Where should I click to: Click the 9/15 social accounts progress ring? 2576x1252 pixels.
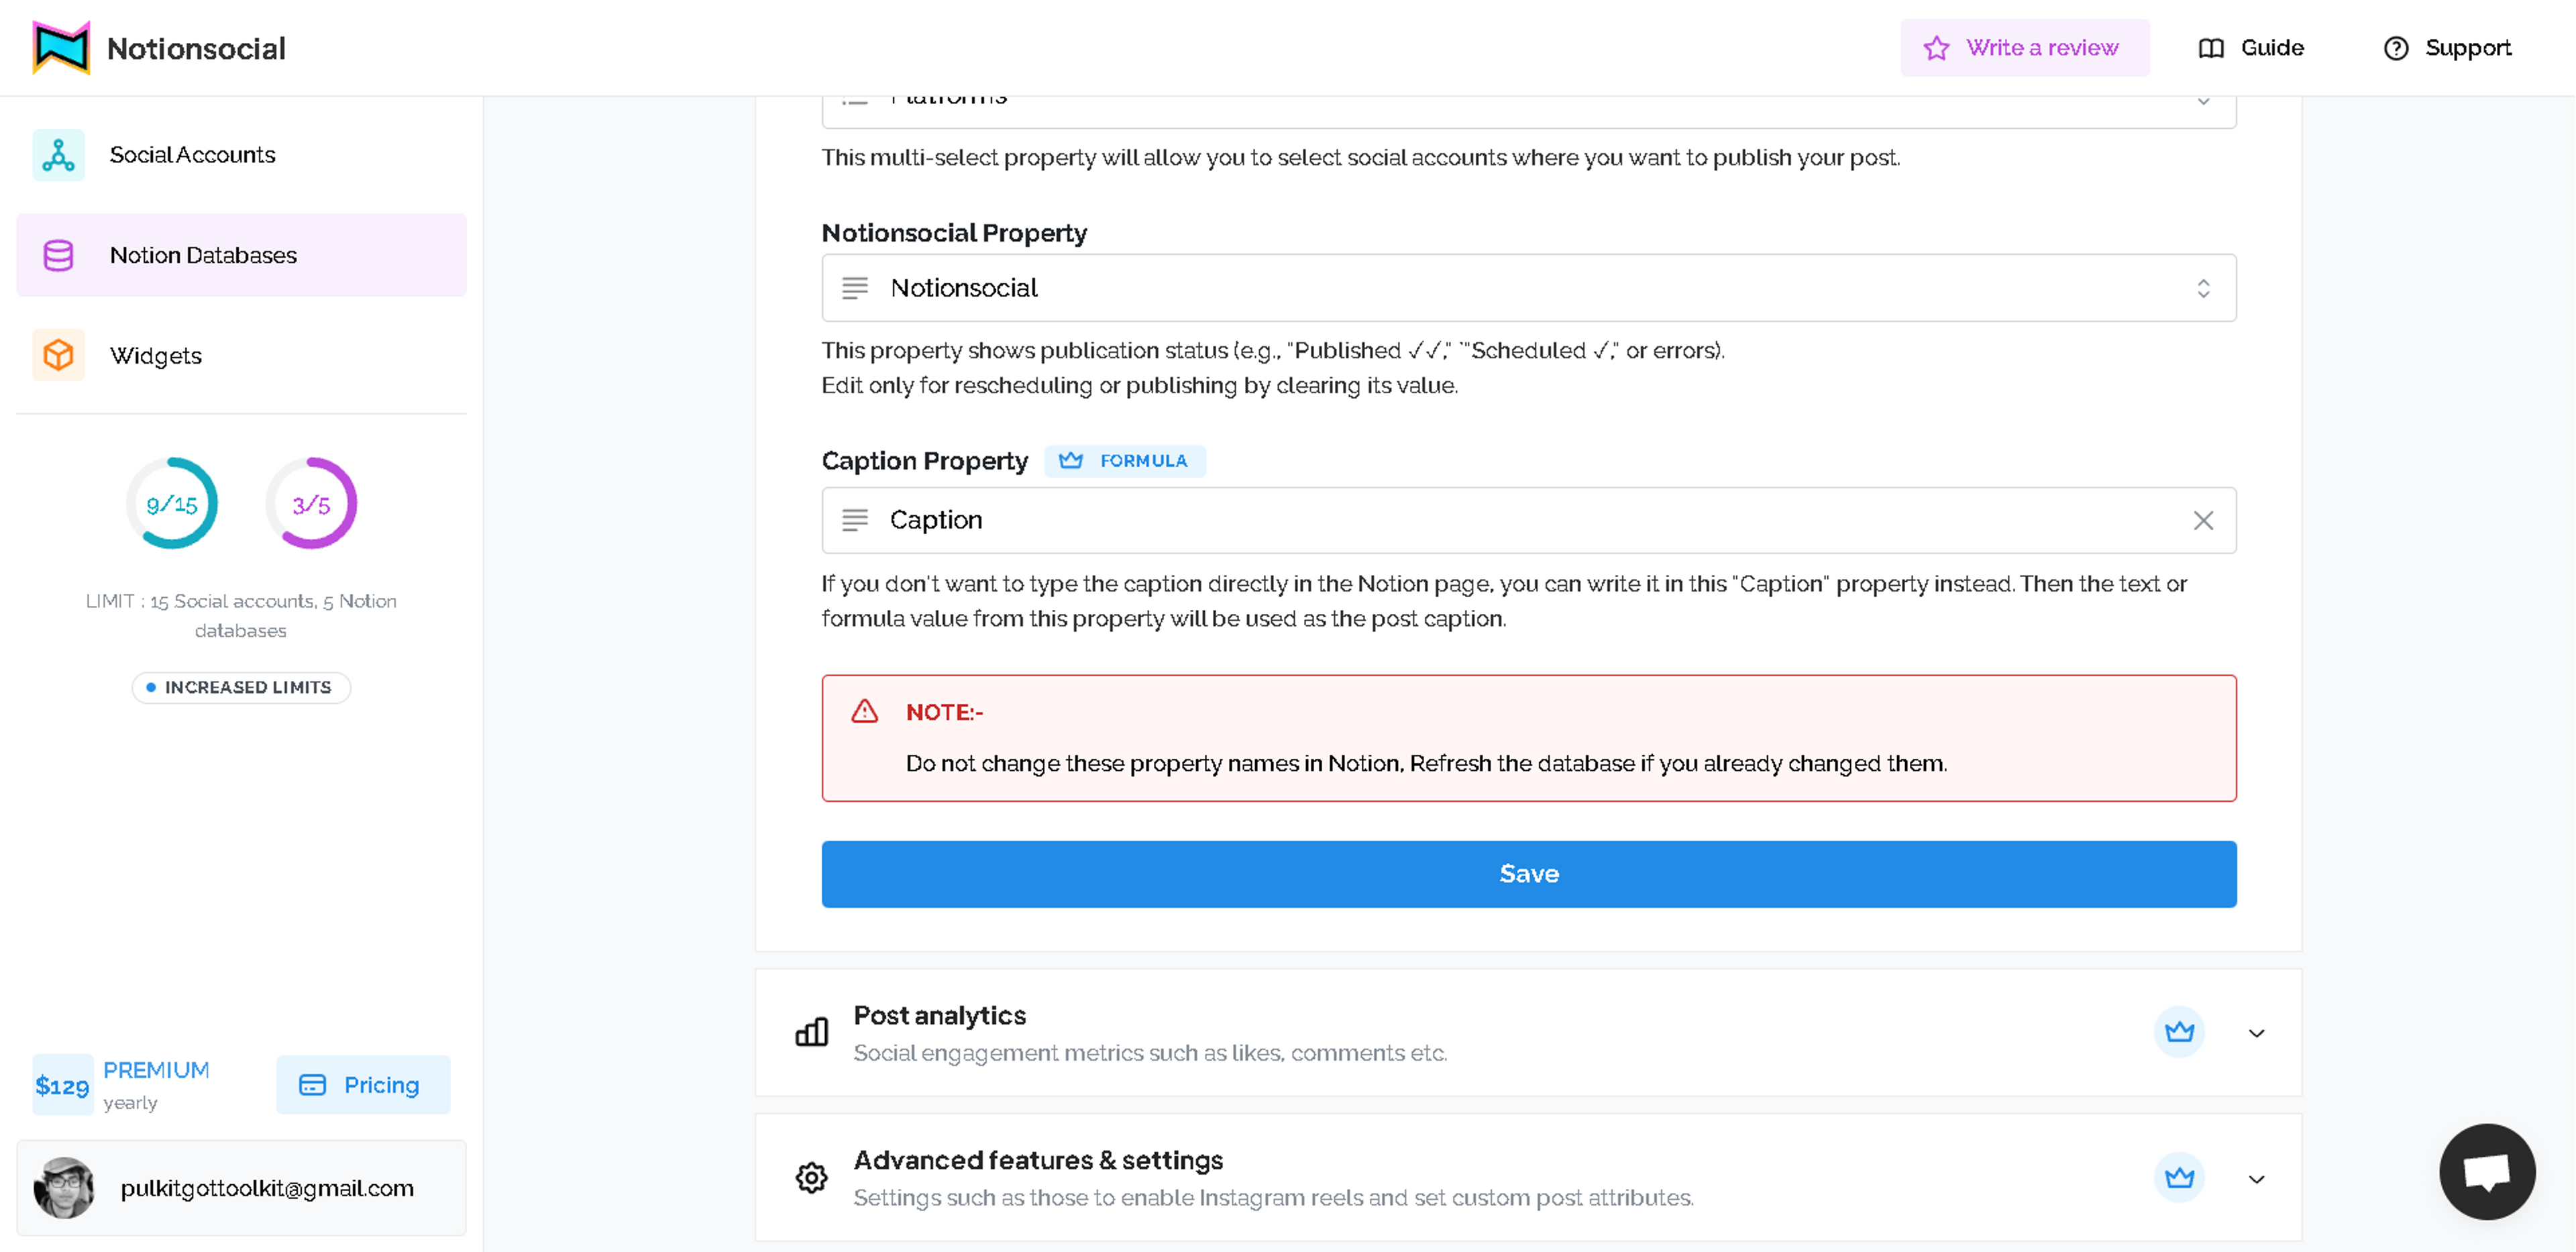pos(172,504)
